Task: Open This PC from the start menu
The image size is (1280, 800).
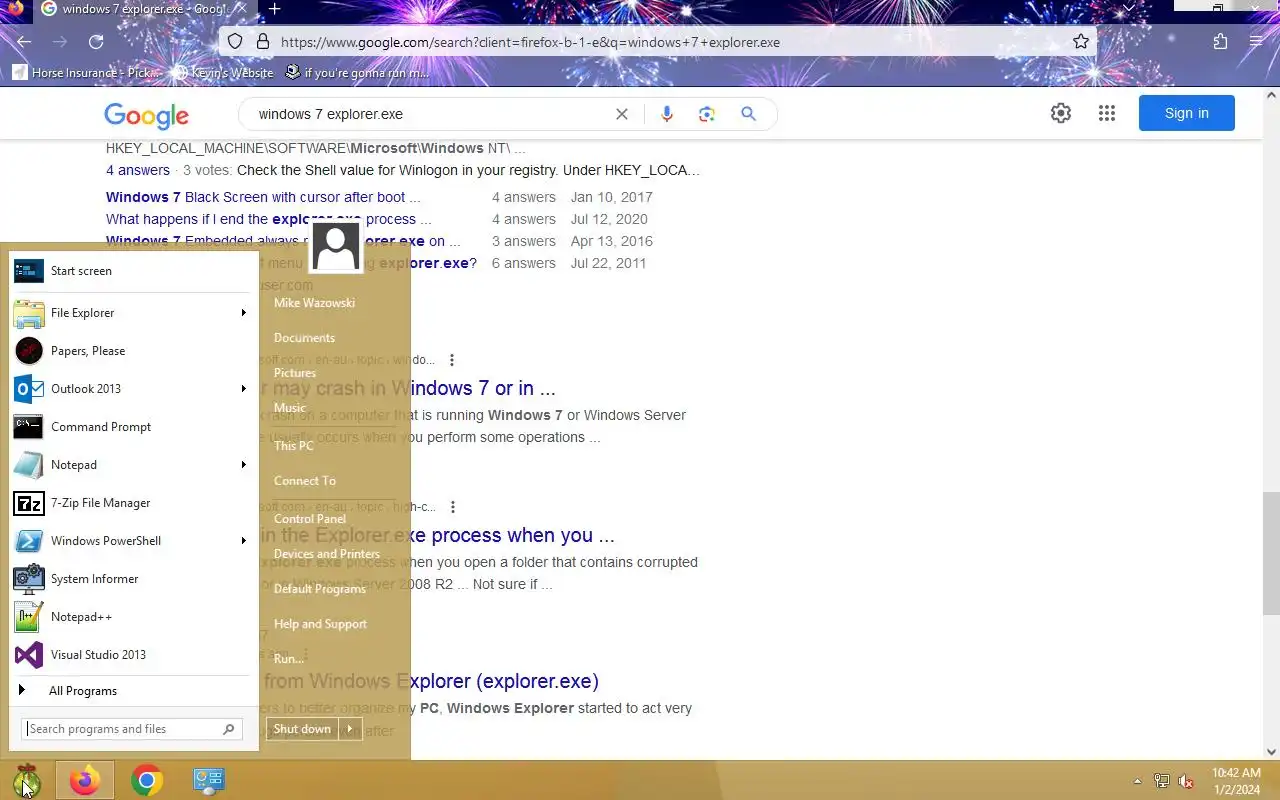Action: pos(294,446)
